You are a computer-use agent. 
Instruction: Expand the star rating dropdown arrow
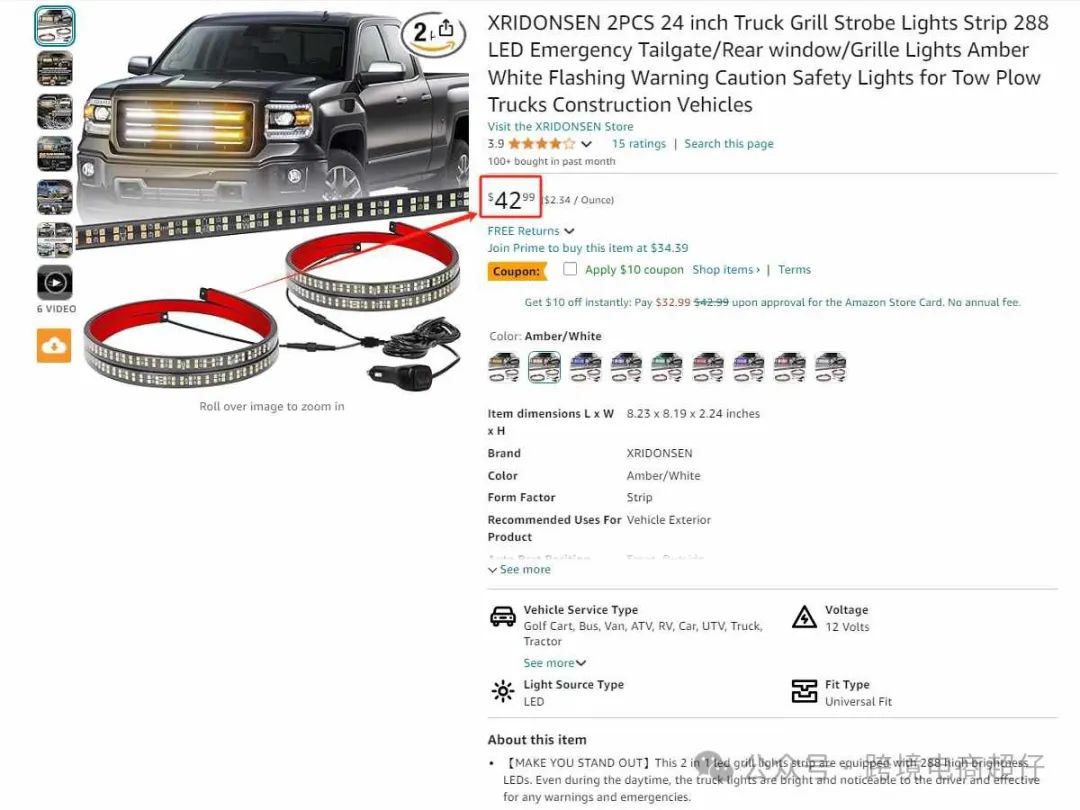[586, 144]
